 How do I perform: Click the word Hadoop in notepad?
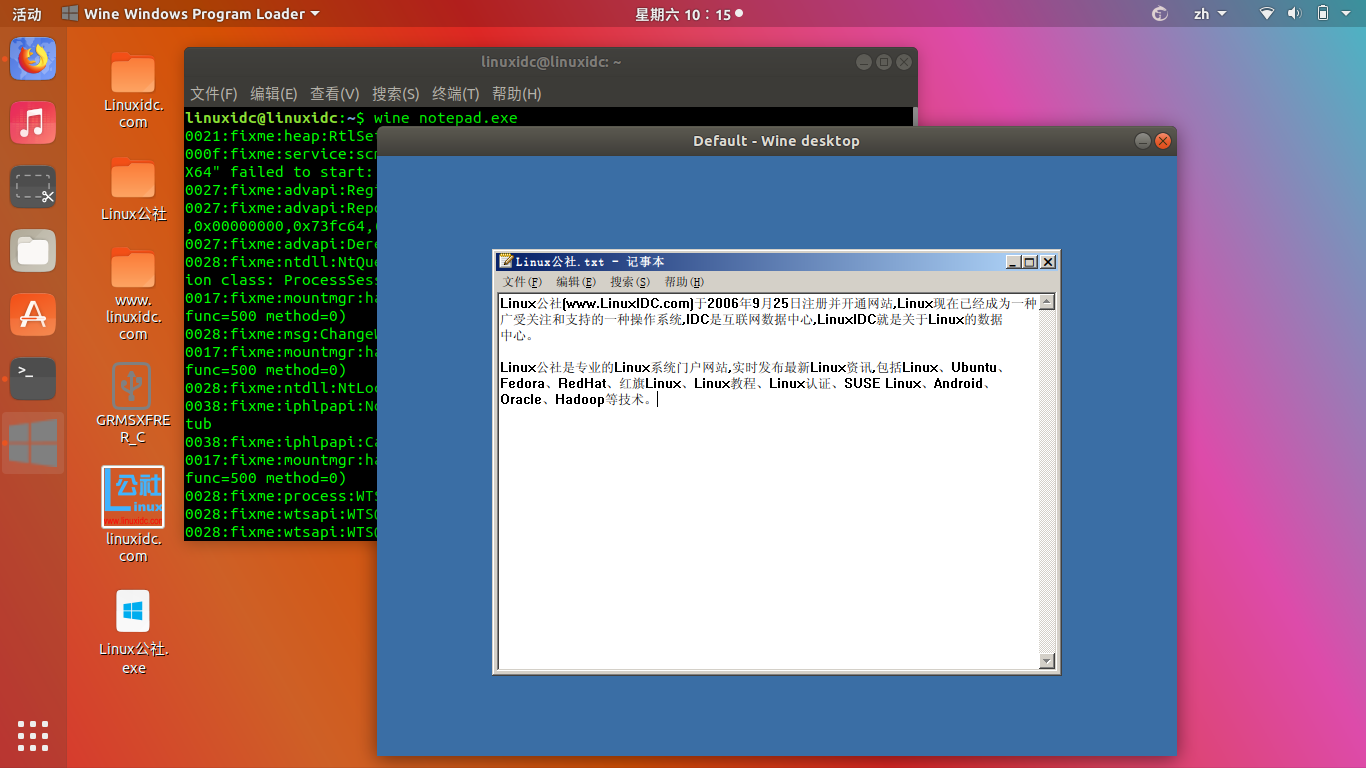click(x=580, y=399)
